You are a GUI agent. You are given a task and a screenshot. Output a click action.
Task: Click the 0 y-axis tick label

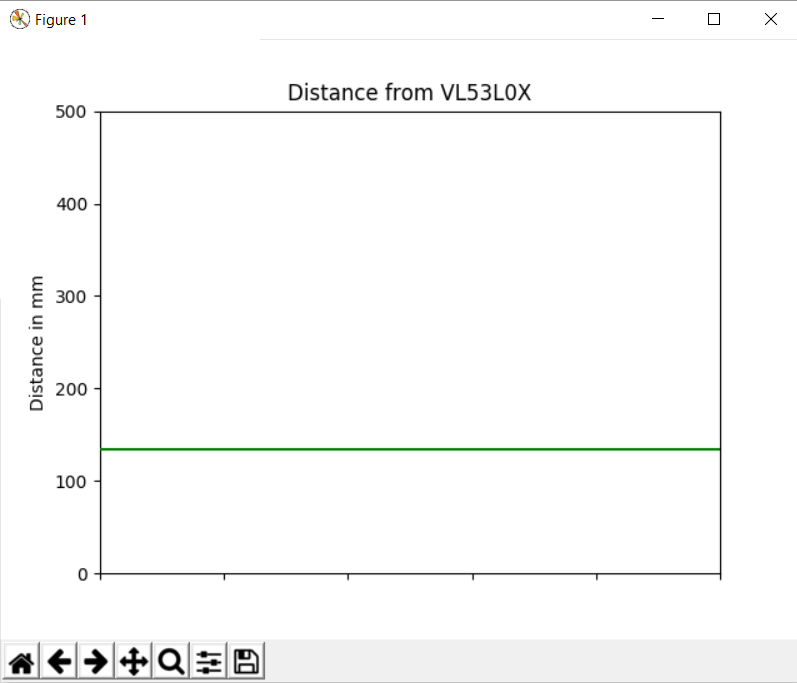[82, 574]
